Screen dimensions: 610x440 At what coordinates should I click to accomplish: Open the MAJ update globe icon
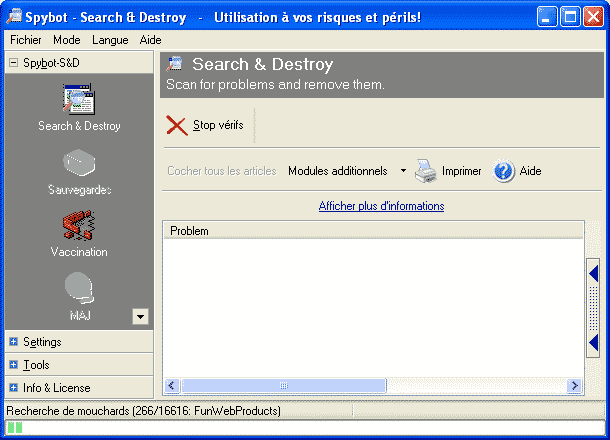point(79,288)
